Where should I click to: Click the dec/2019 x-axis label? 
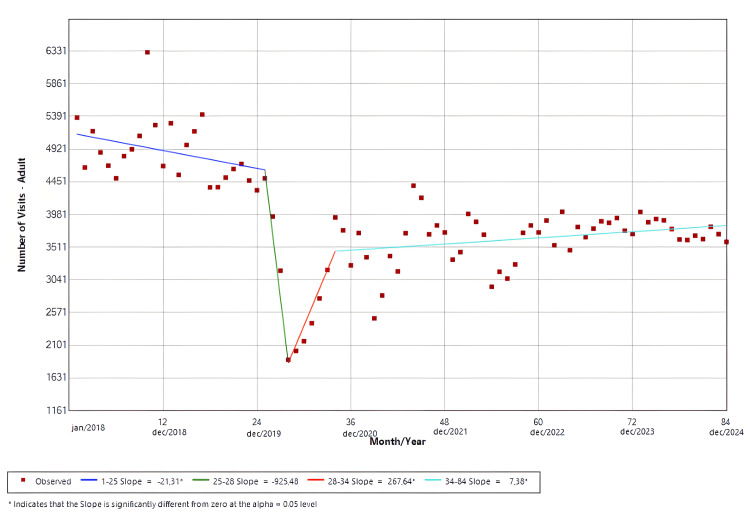click(x=264, y=434)
